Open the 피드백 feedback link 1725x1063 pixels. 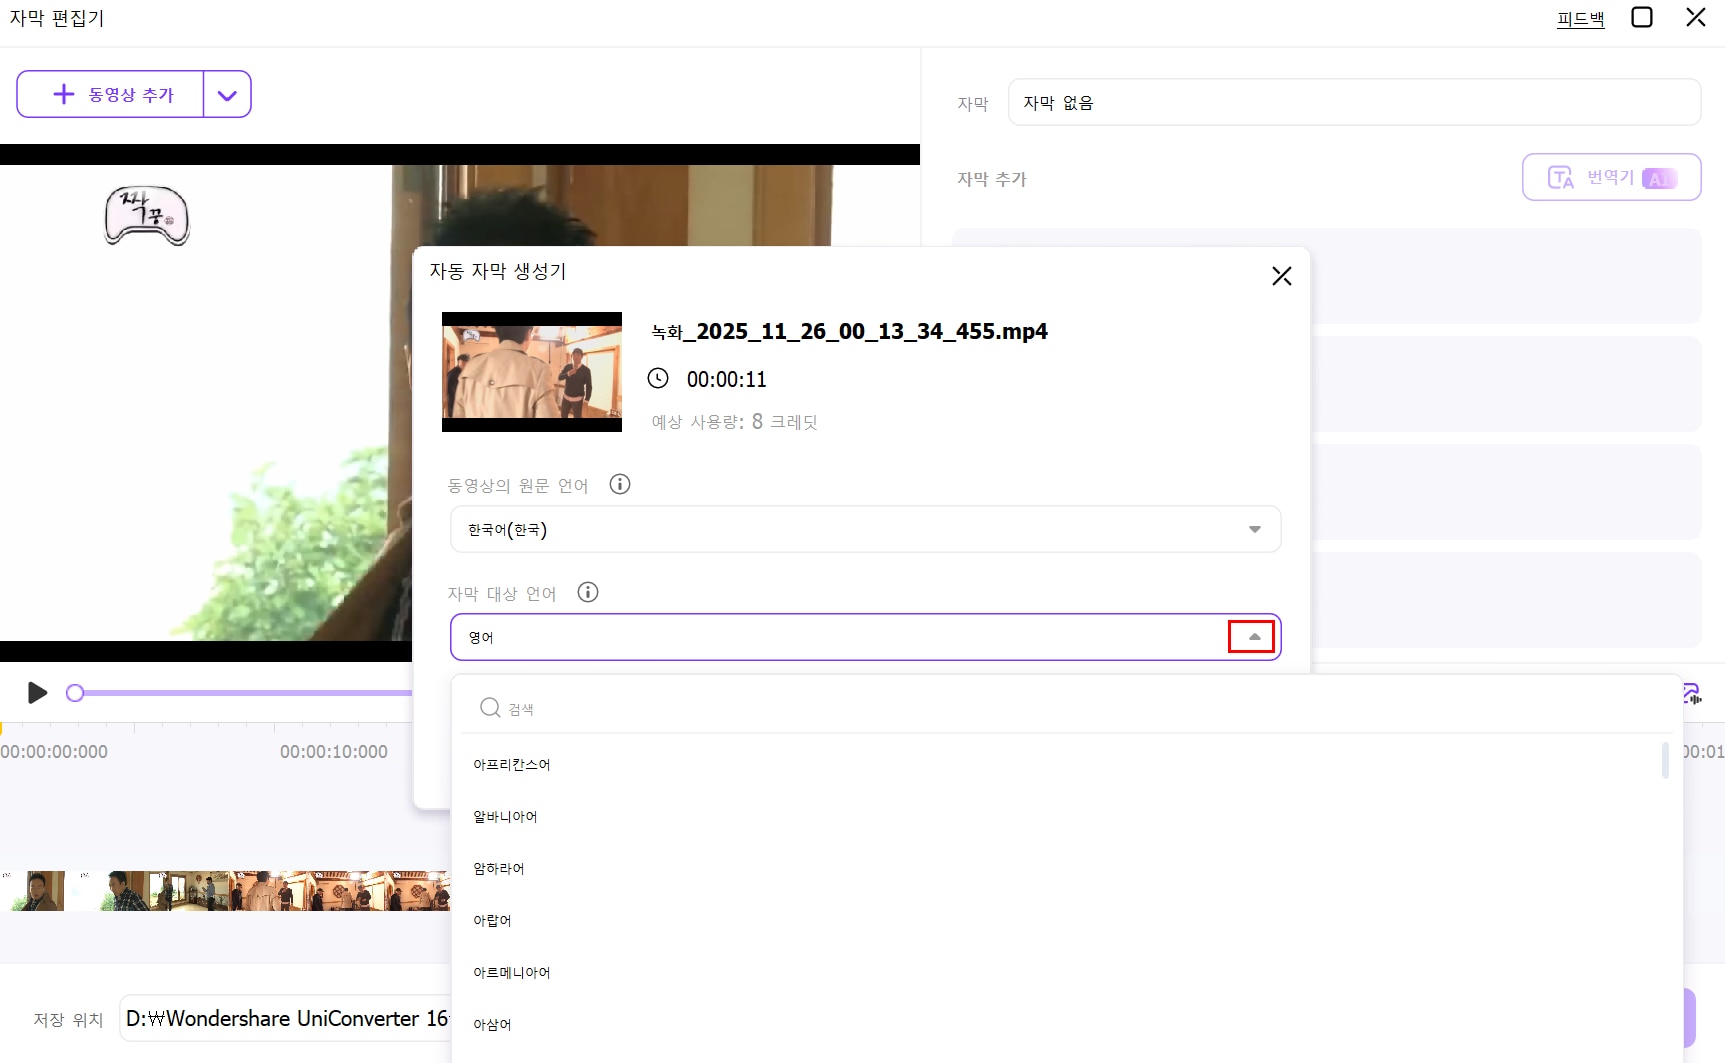tap(1580, 18)
